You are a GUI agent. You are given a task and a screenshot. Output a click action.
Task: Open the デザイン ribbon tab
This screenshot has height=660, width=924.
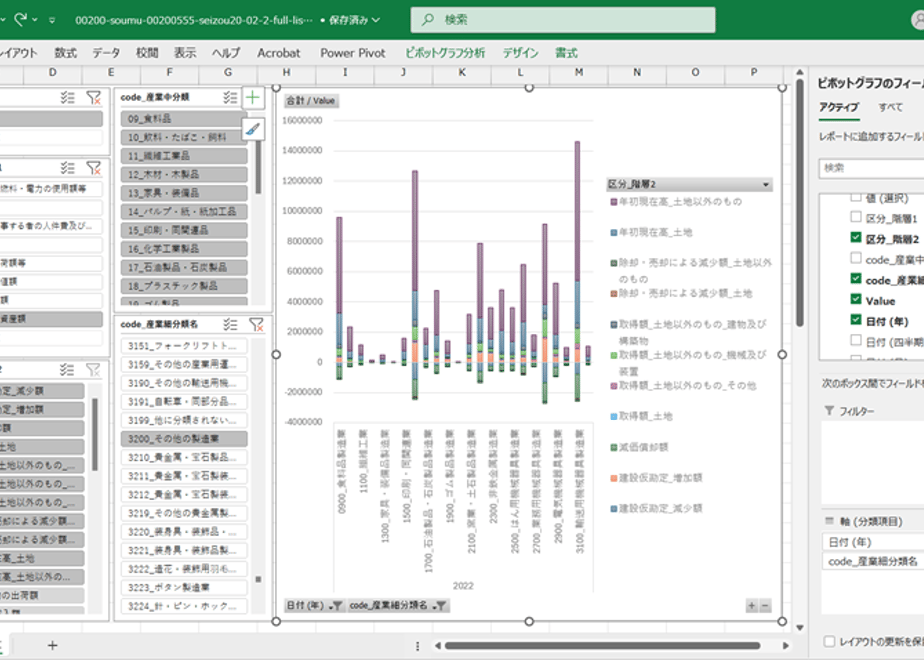tap(520, 53)
